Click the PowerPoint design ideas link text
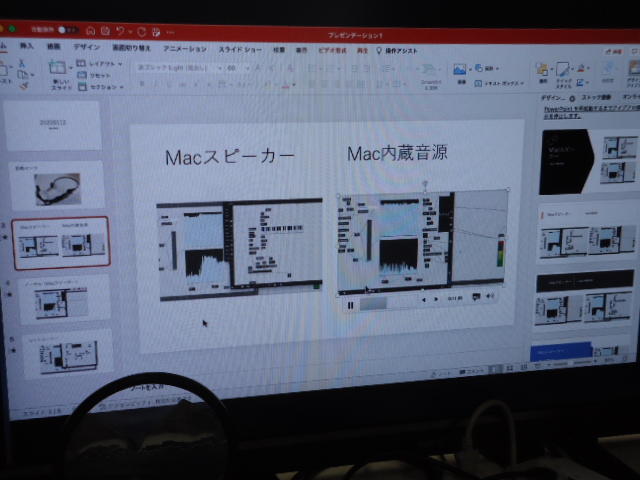 (x=591, y=112)
